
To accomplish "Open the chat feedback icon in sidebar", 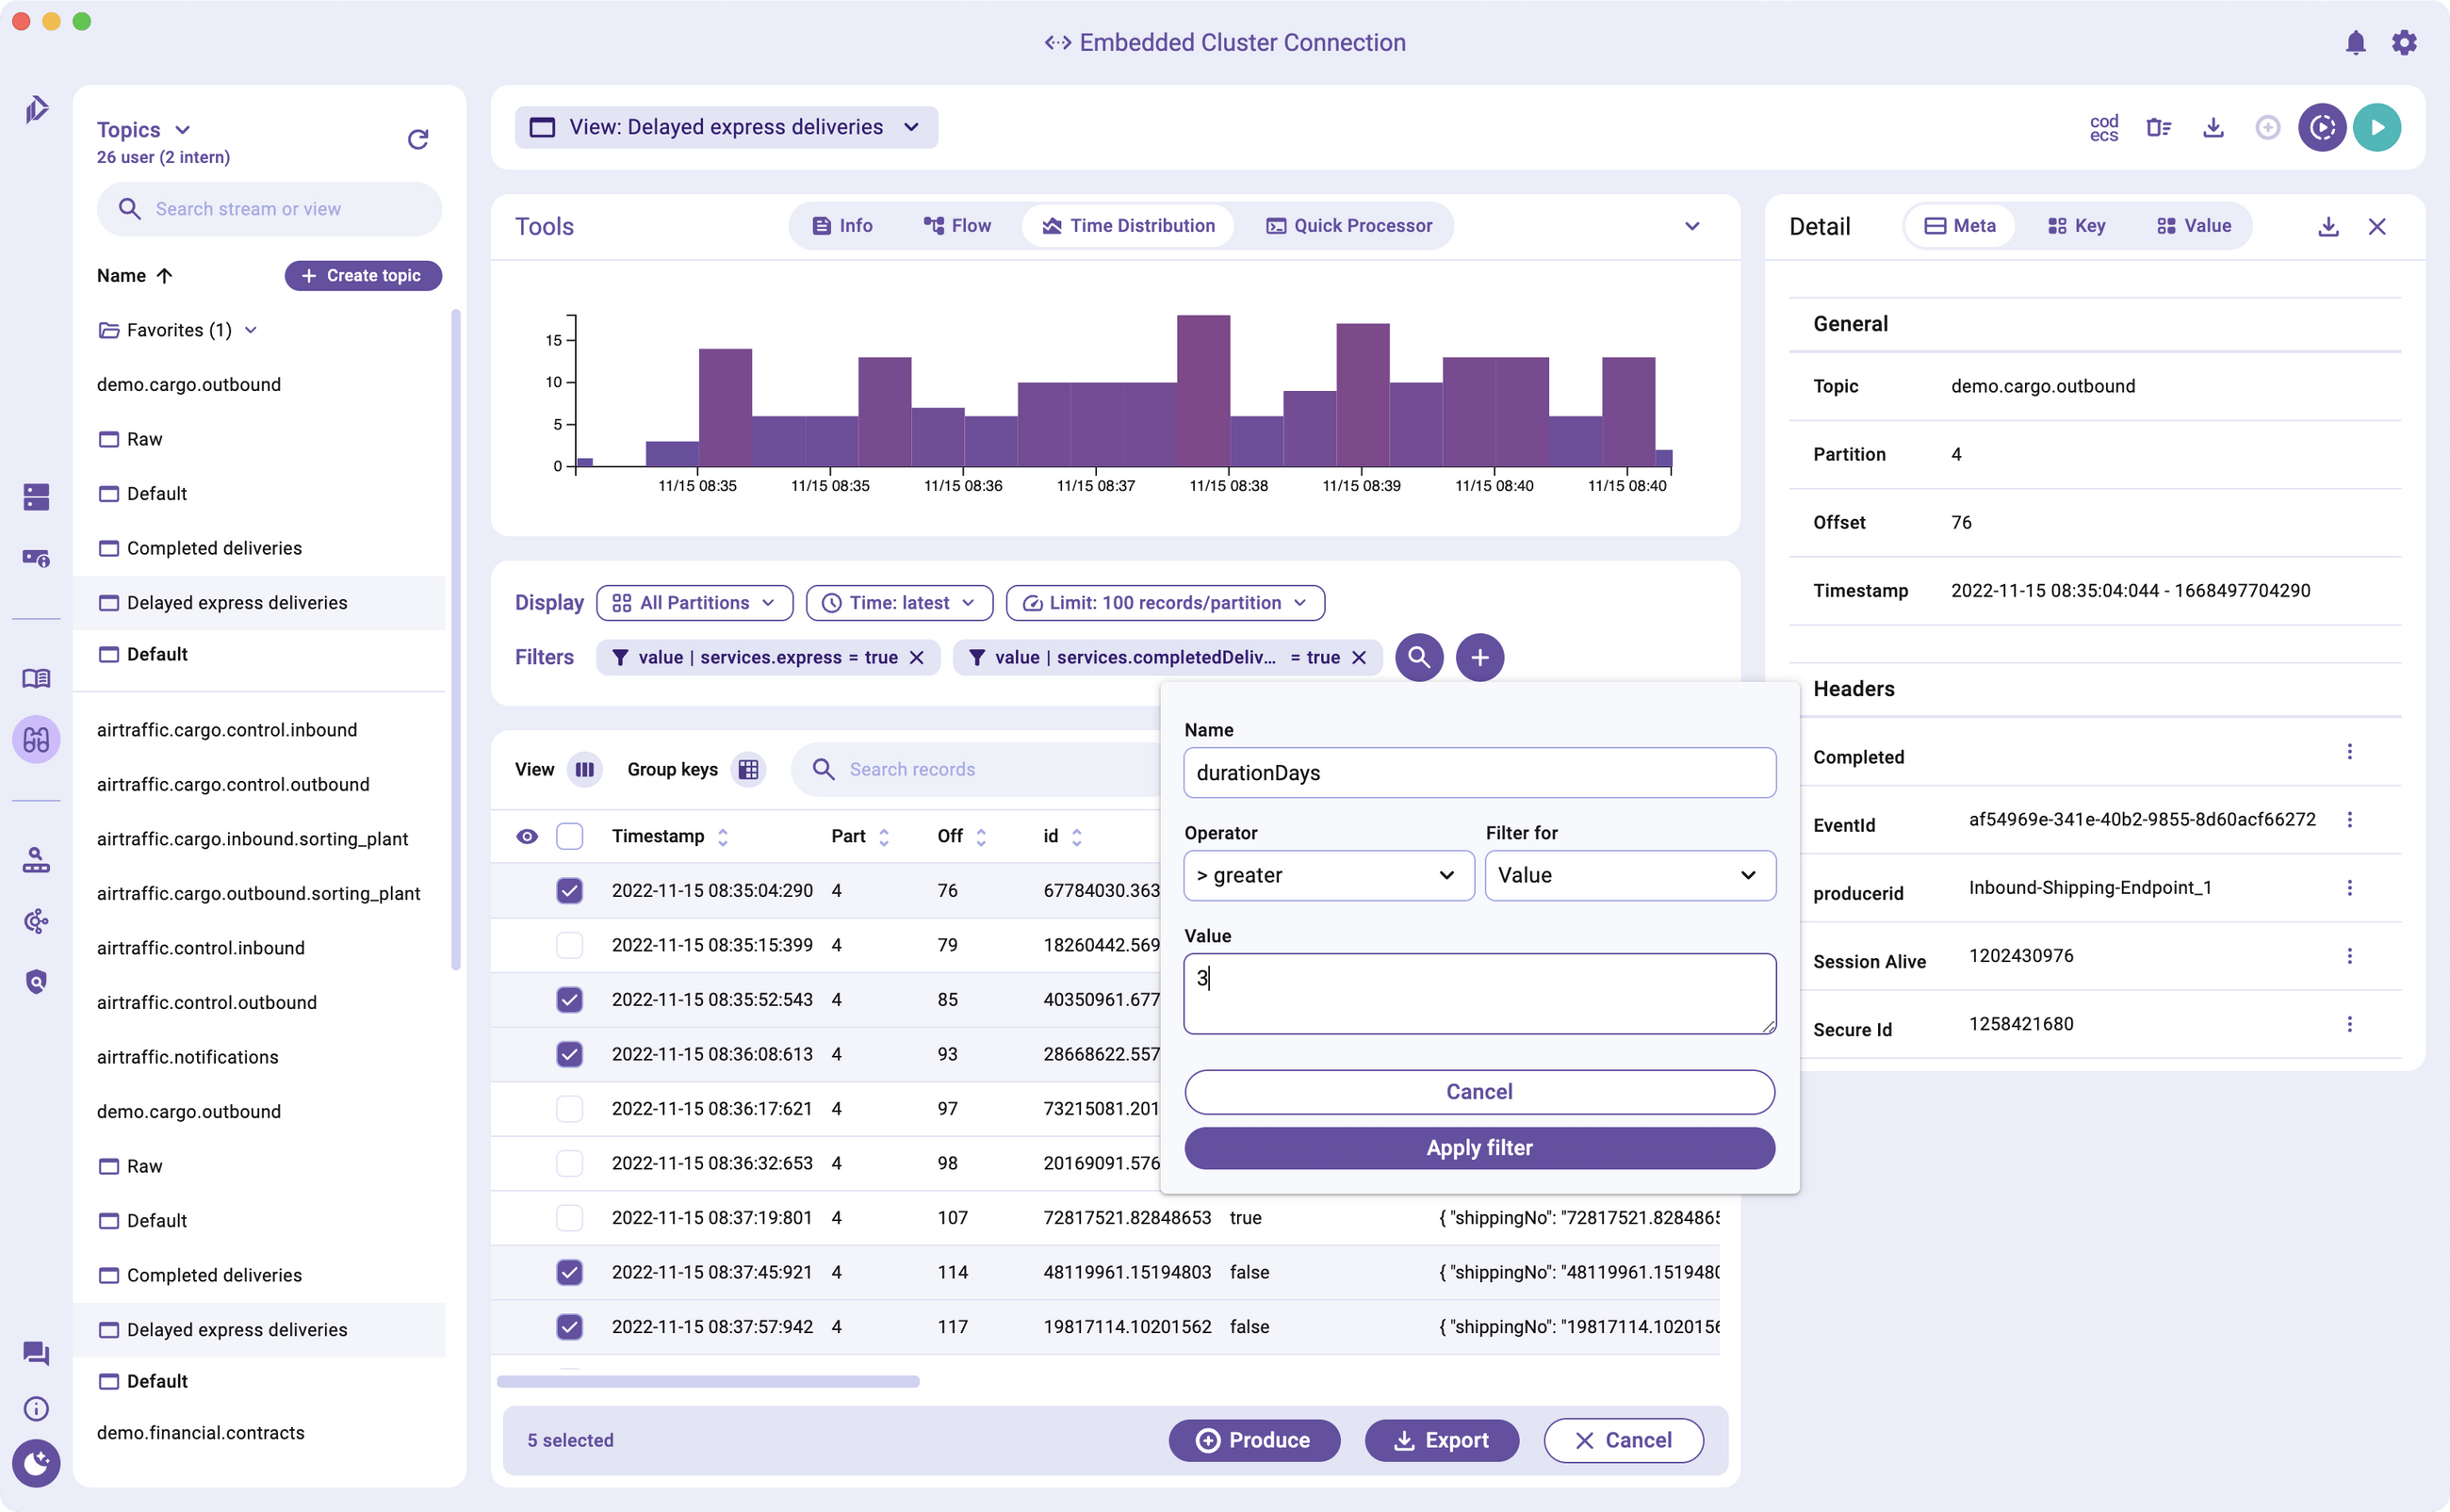I will click(x=36, y=1353).
